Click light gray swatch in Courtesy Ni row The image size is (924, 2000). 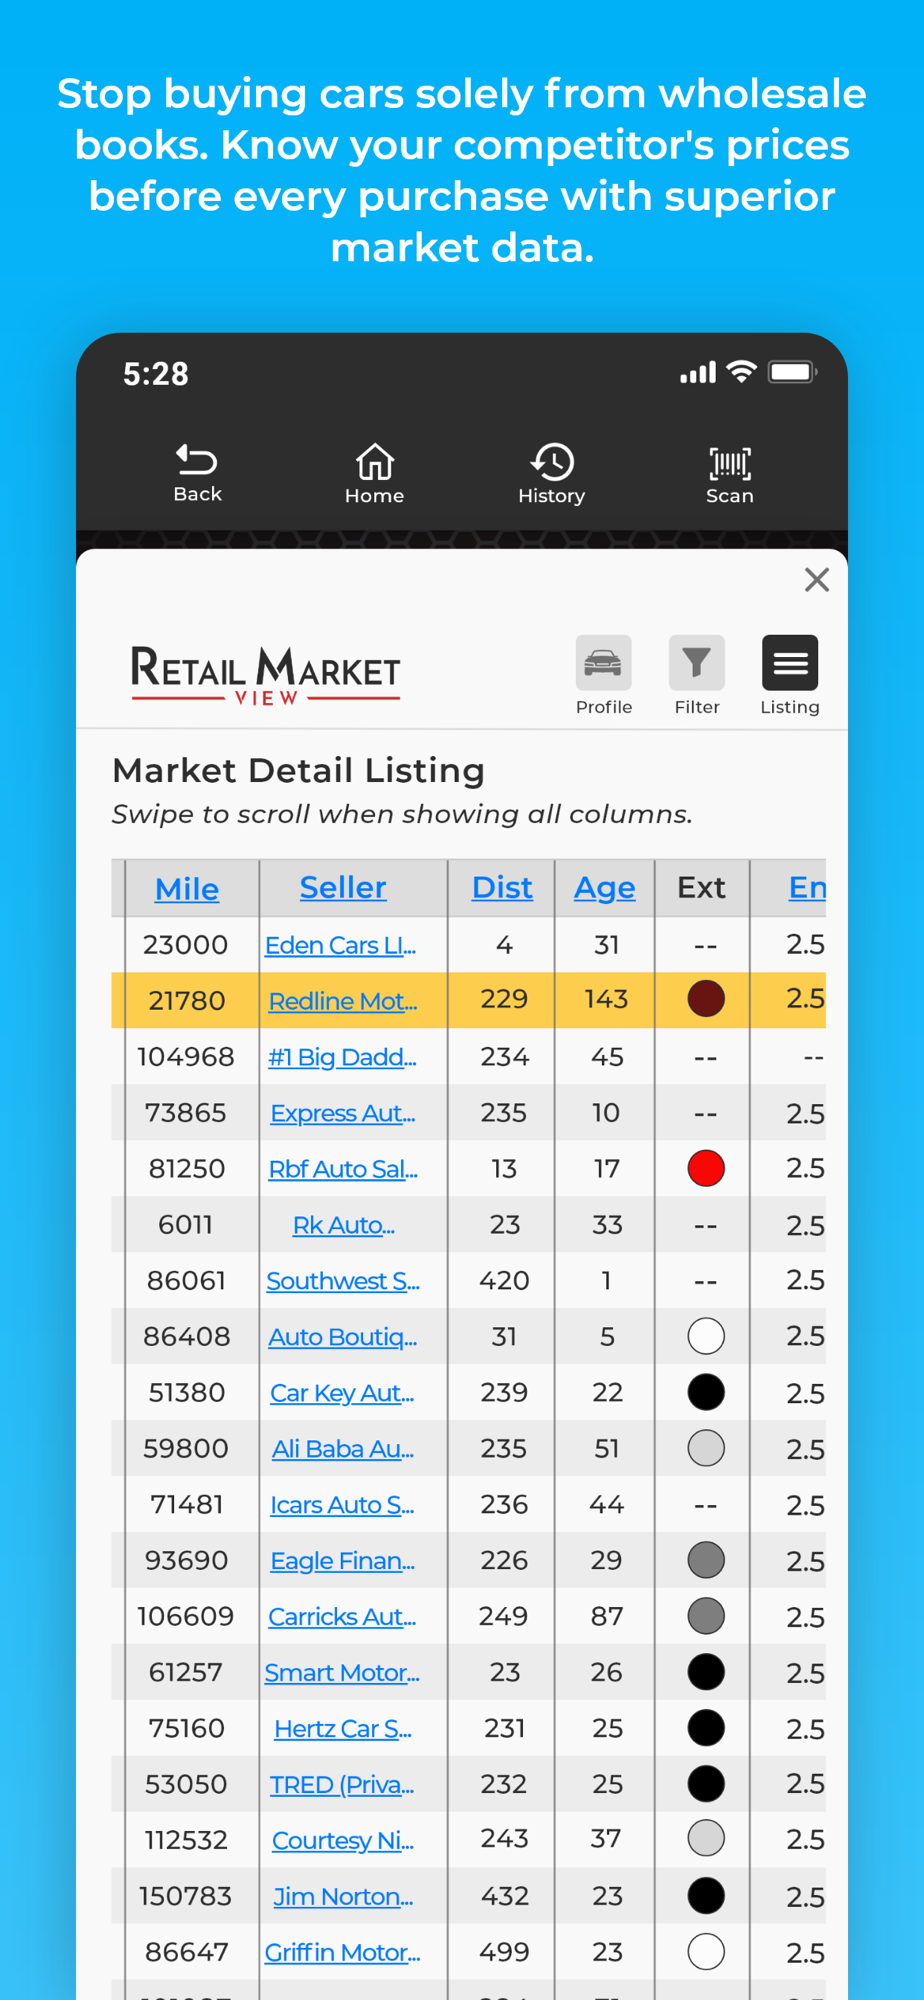[x=706, y=1839]
